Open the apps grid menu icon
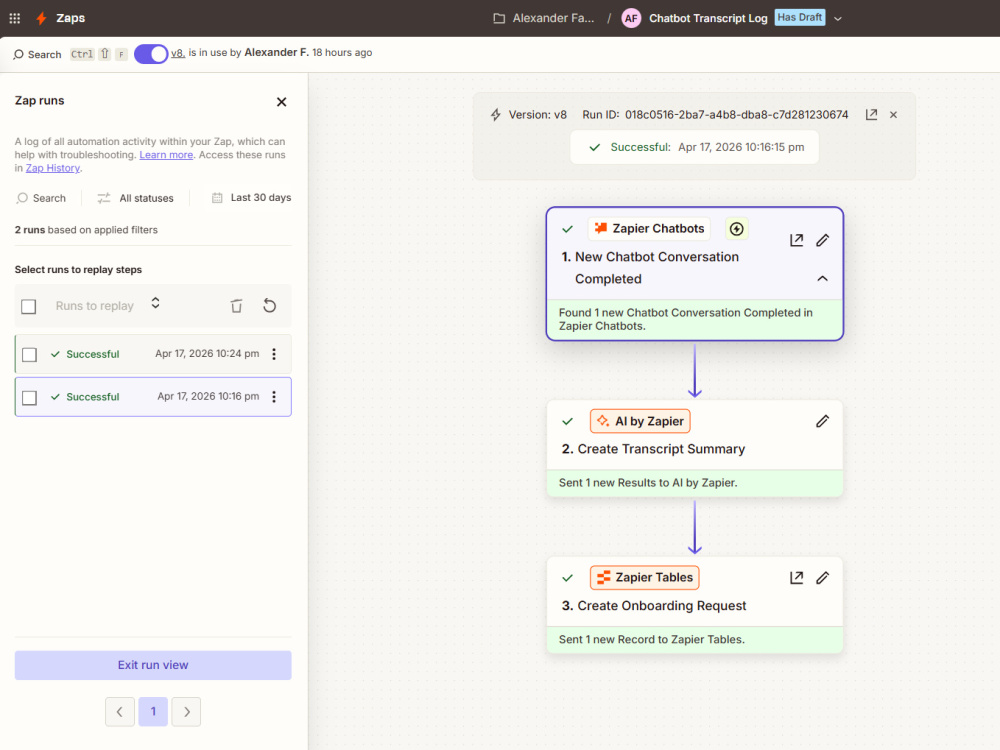1000x750 pixels. 15,18
